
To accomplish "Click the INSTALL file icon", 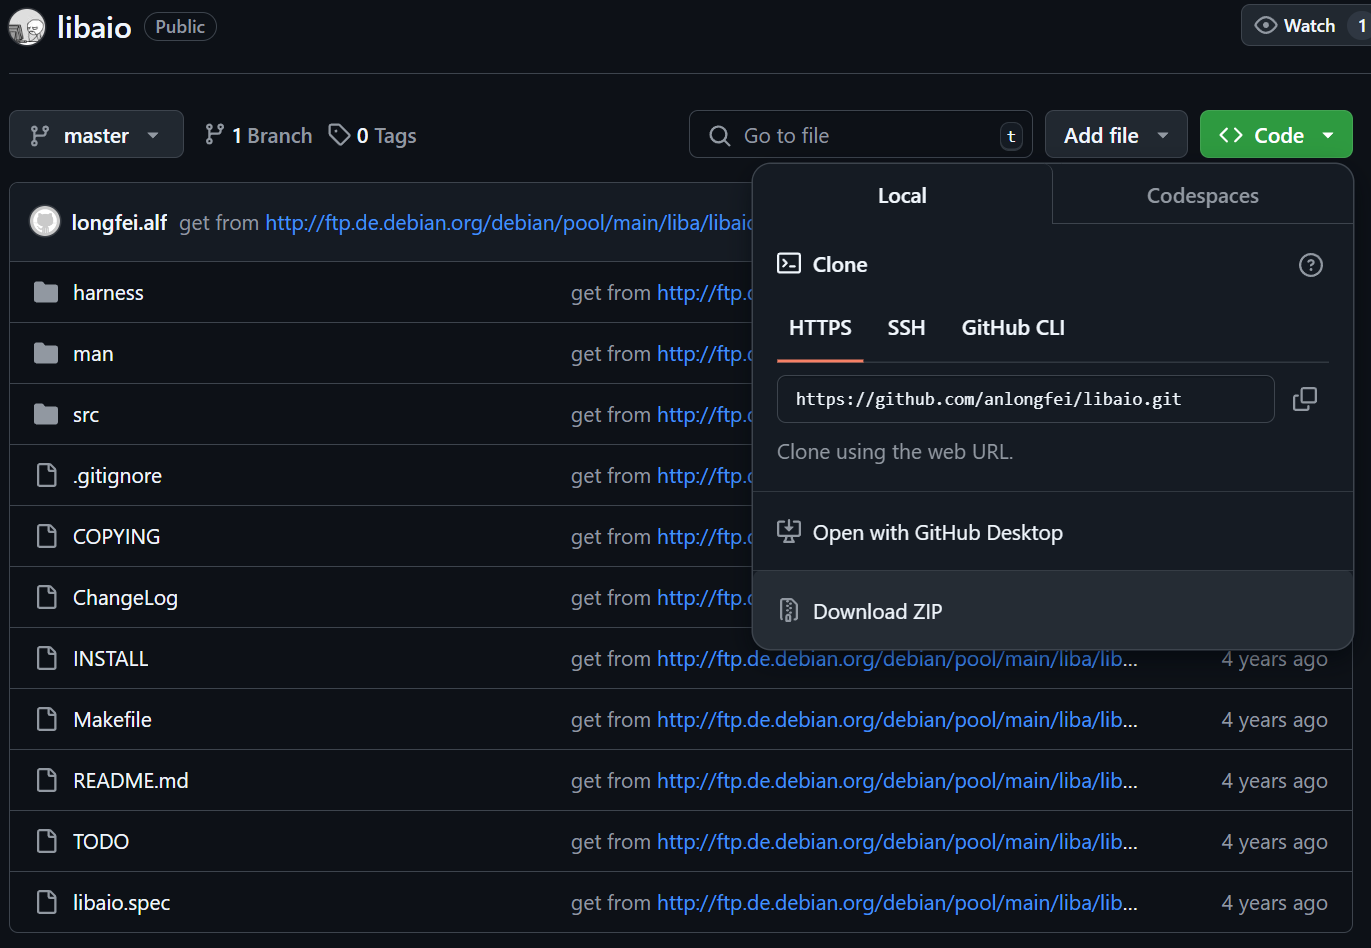I will [x=46, y=658].
